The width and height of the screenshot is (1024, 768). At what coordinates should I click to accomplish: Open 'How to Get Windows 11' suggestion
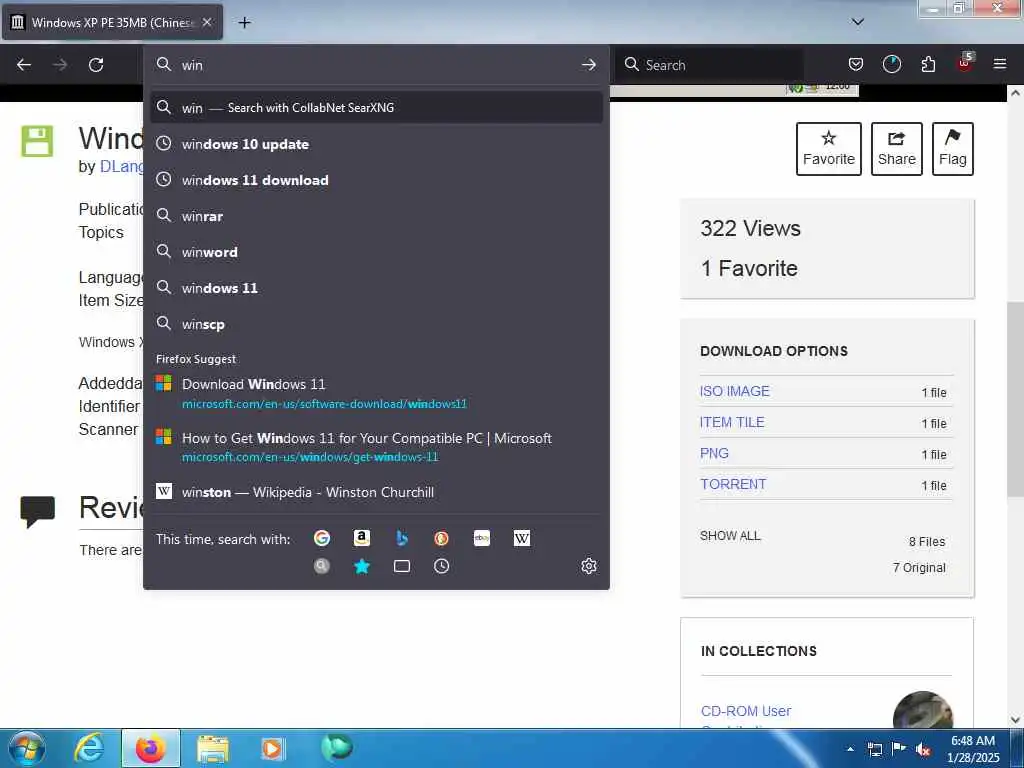coord(376,447)
